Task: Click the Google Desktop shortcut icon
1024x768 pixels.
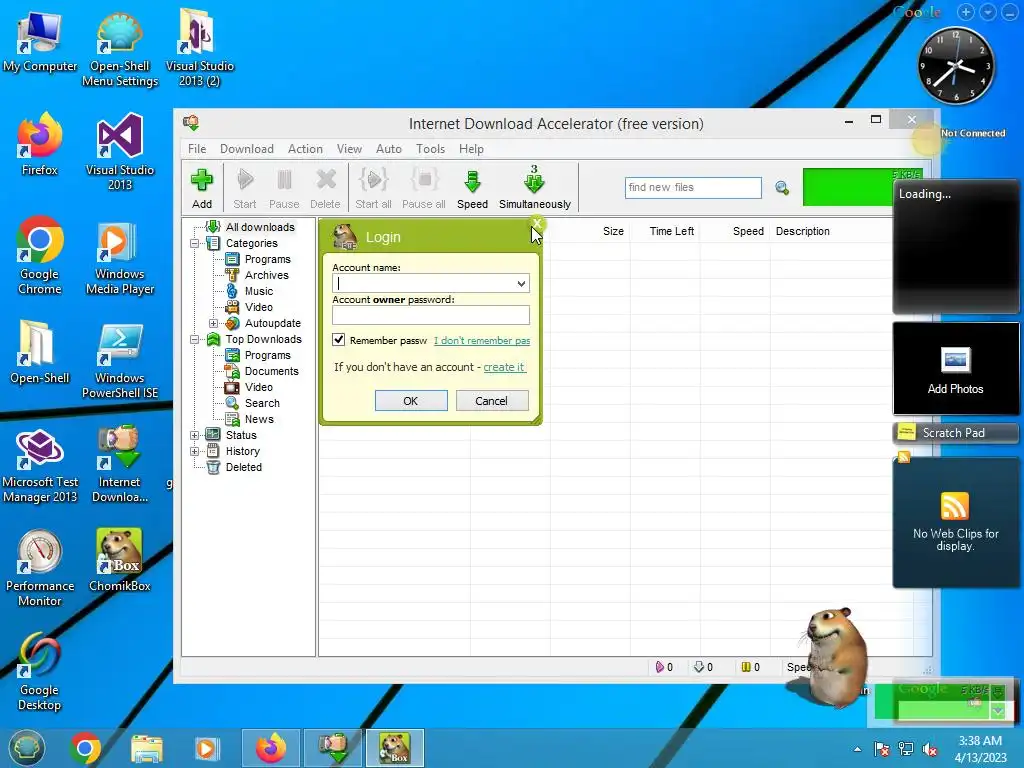Action: 39,672
